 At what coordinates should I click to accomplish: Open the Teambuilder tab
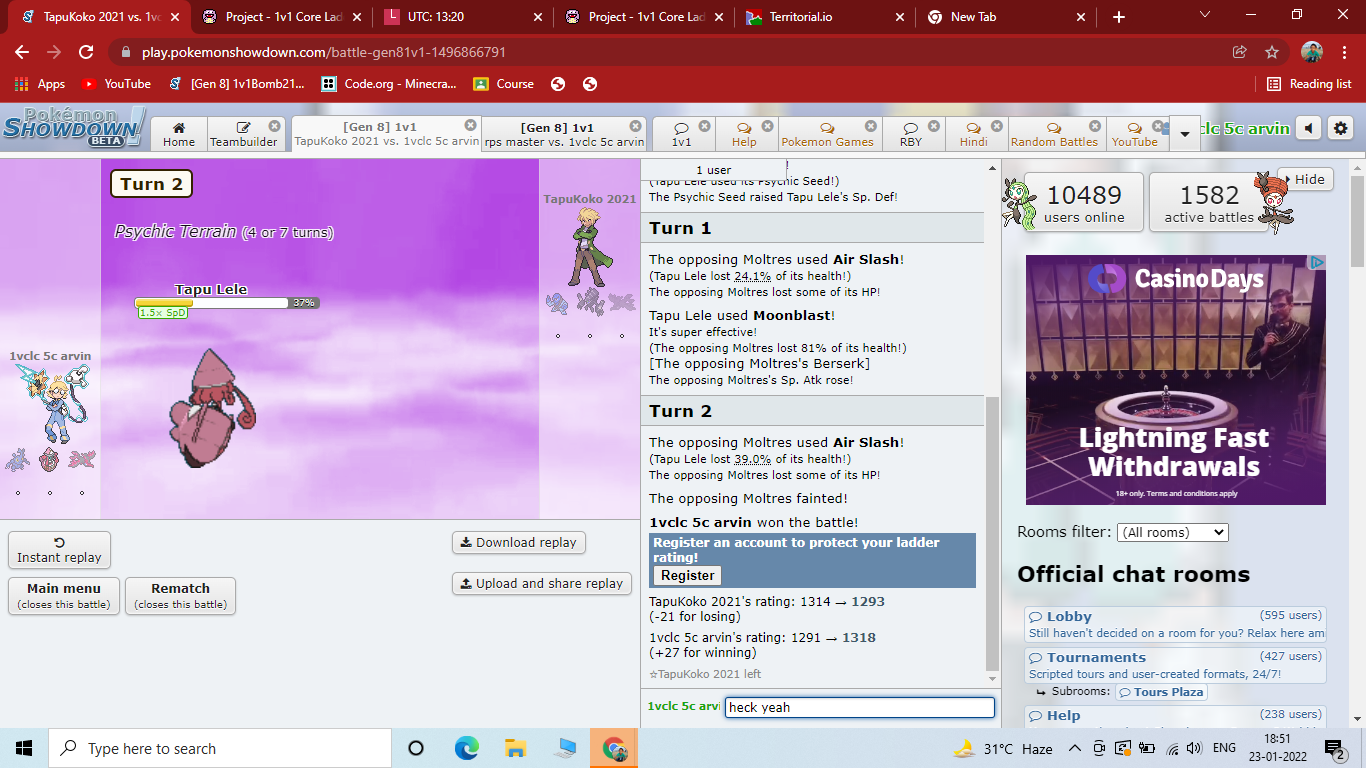245,134
